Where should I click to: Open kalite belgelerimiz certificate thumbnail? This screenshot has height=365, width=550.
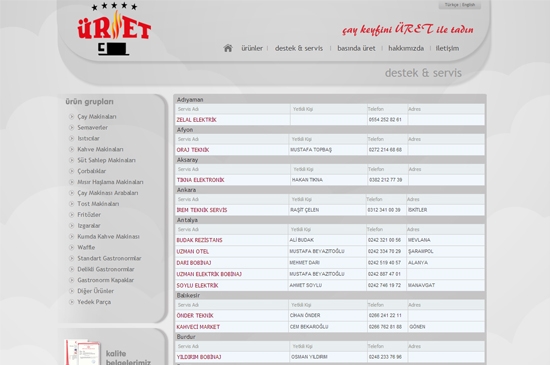click(x=83, y=352)
